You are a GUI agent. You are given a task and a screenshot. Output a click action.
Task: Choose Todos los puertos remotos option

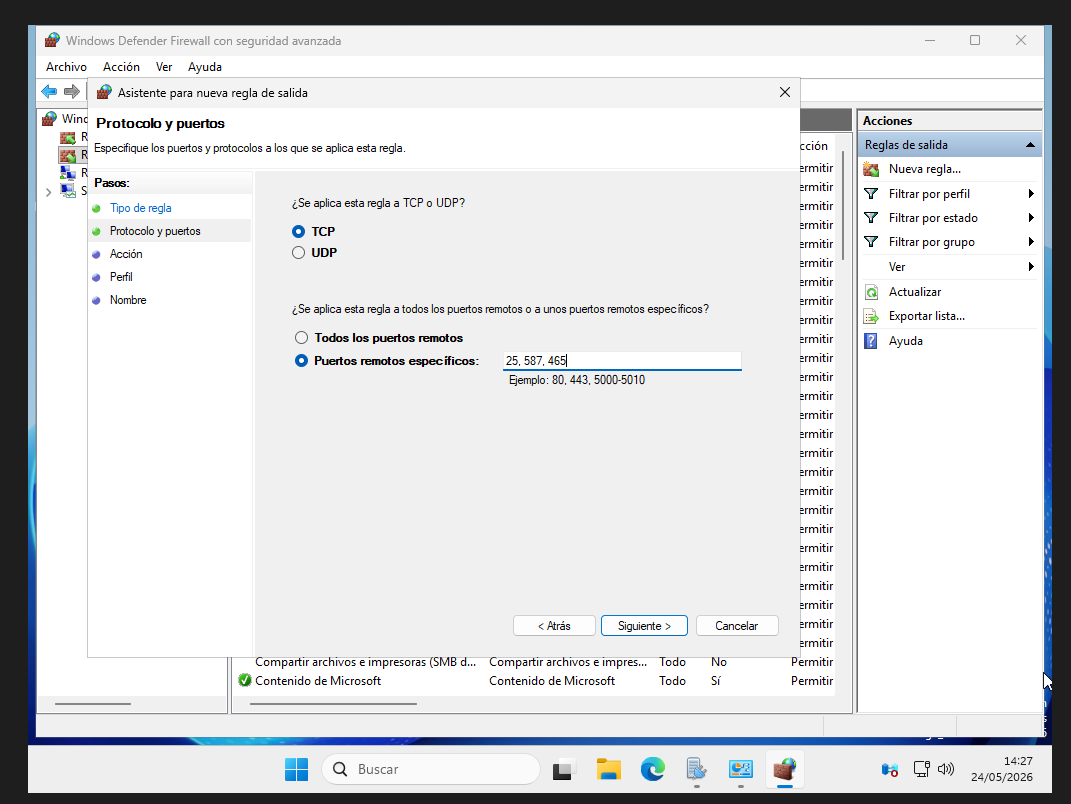tap(301, 337)
